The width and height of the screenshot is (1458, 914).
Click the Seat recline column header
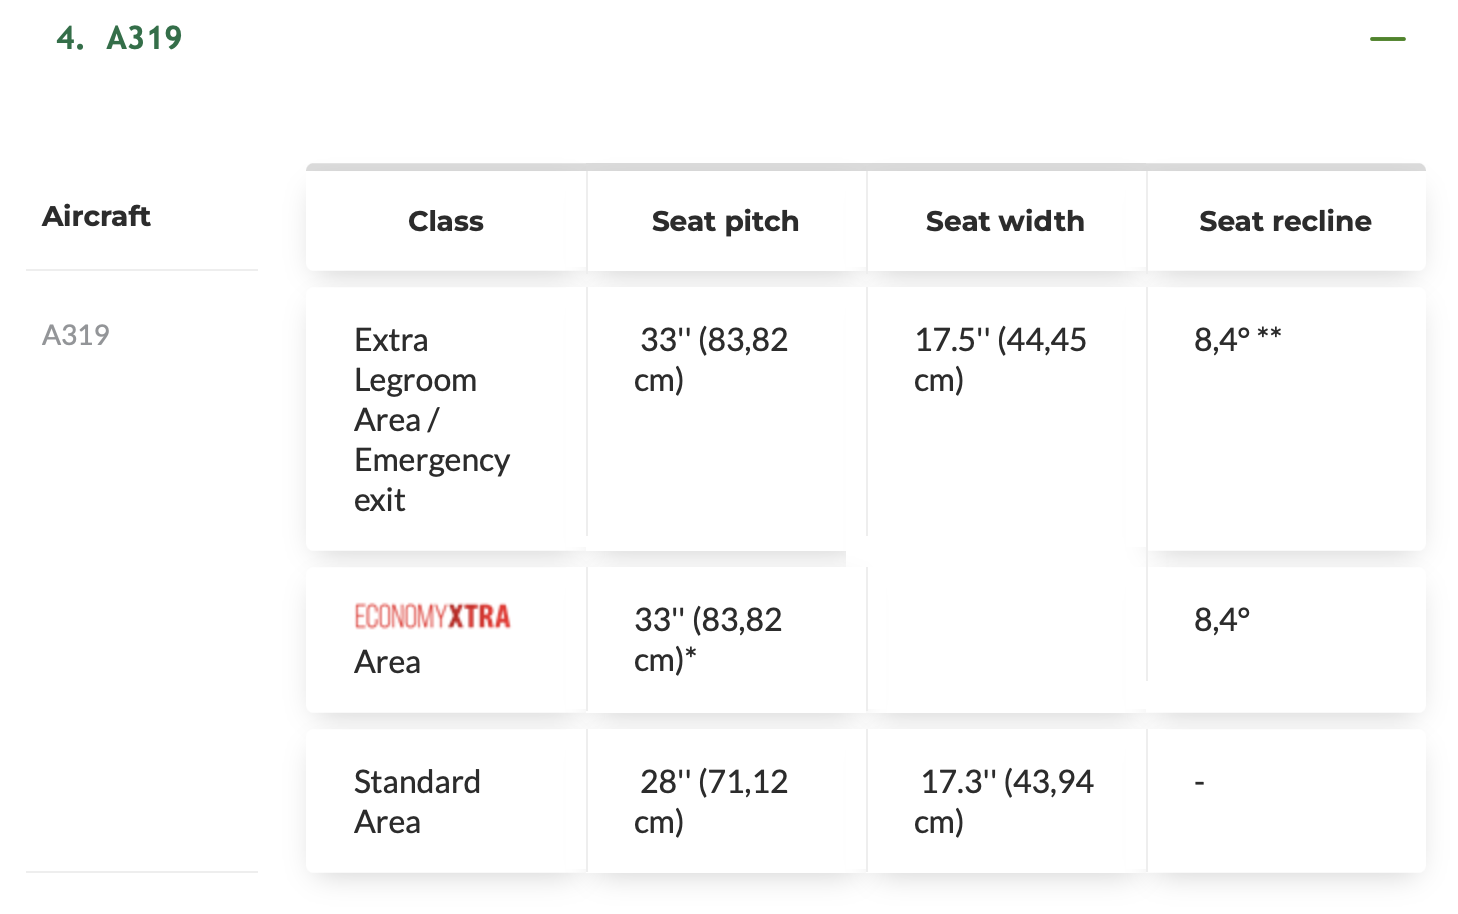click(1286, 221)
